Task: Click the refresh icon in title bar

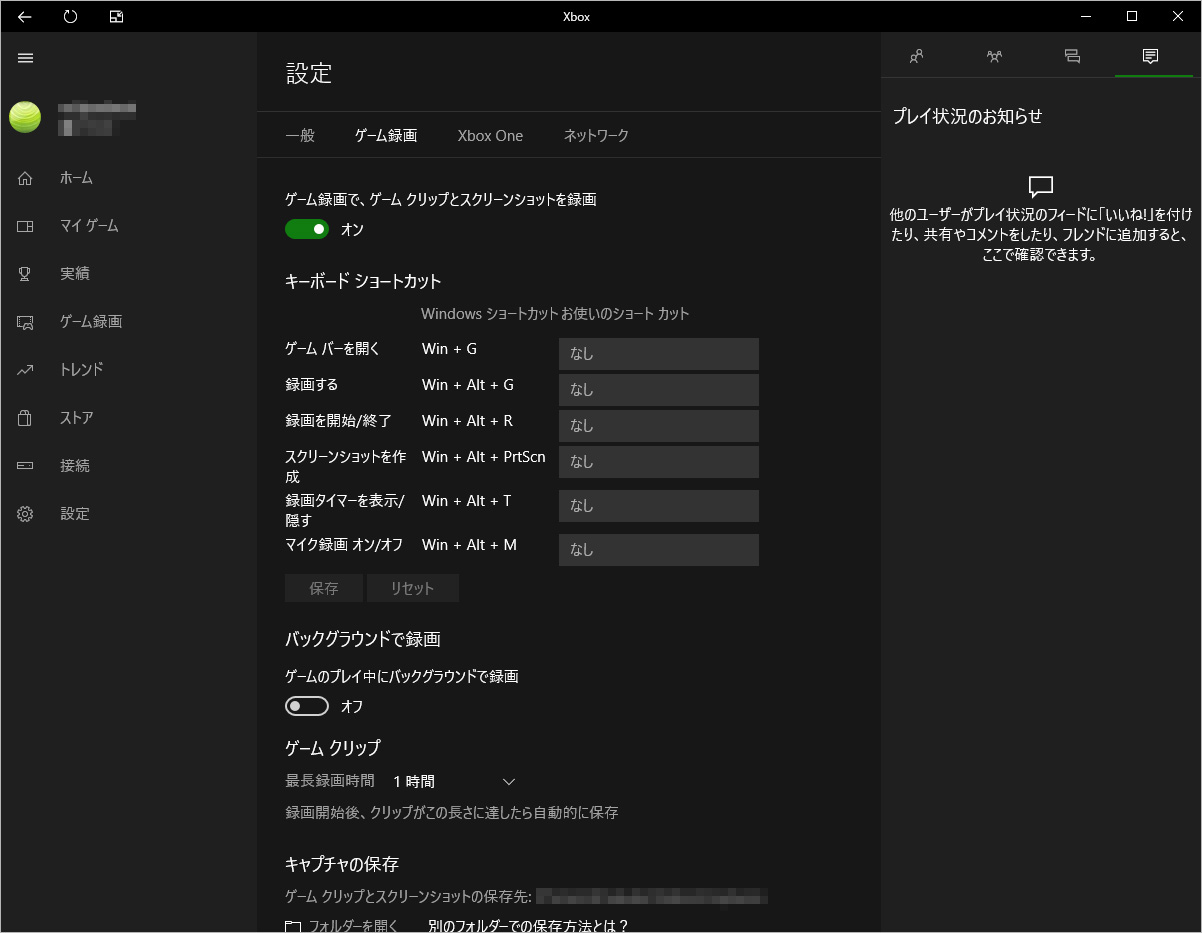Action: click(70, 16)
